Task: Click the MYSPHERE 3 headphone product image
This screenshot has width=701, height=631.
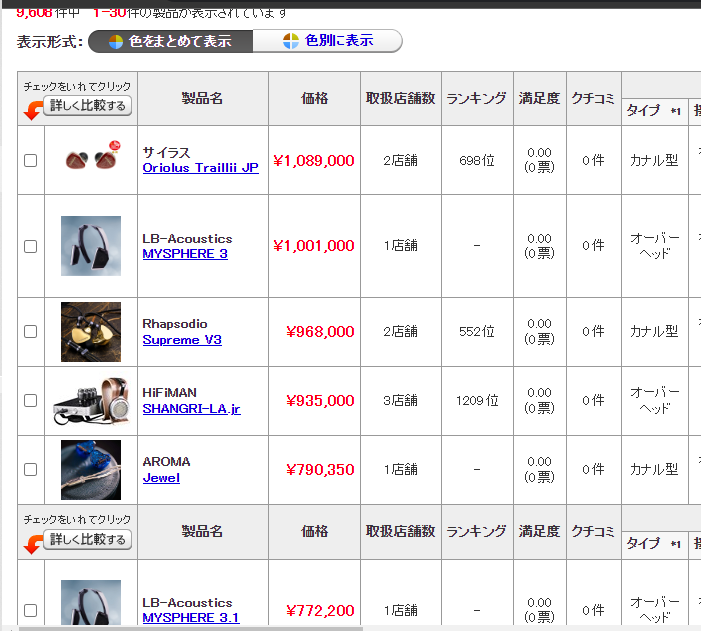Action: point(91,246)
